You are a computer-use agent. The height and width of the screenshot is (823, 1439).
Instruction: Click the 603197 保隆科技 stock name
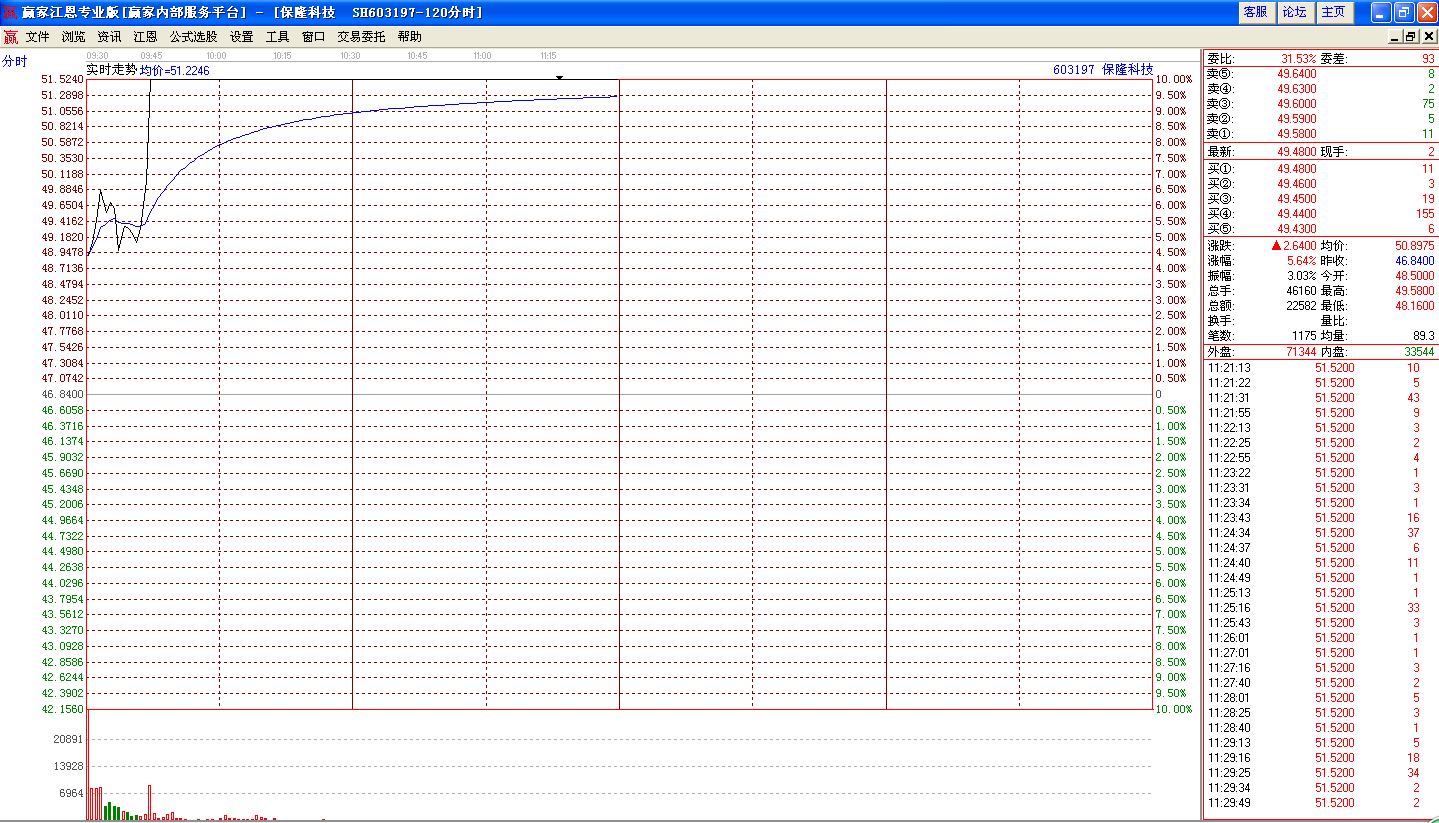[1103, 70]
